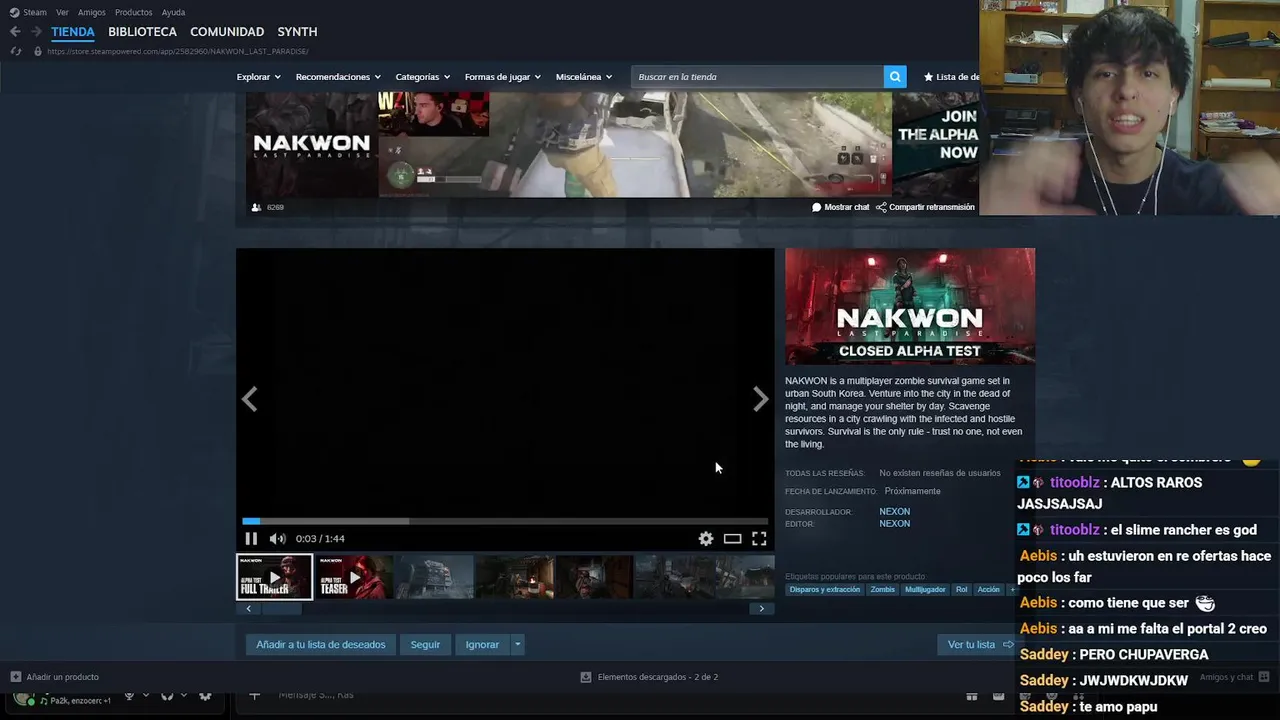Open Amigos y chat
The height and width of the screenshot is (720, 1280).
point(1234,677)
